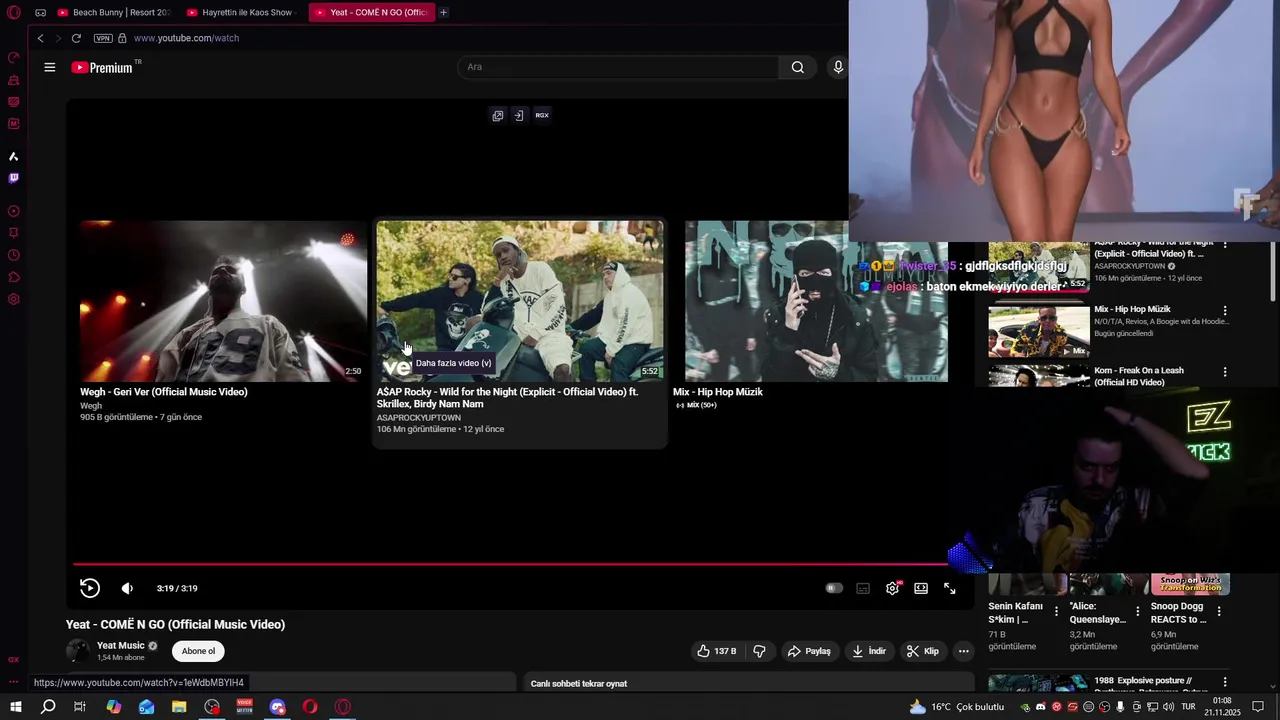Play Wegh - Geri Ver suggested video
This screenshot has height=720, width=1280.
[x=223, y=301]
